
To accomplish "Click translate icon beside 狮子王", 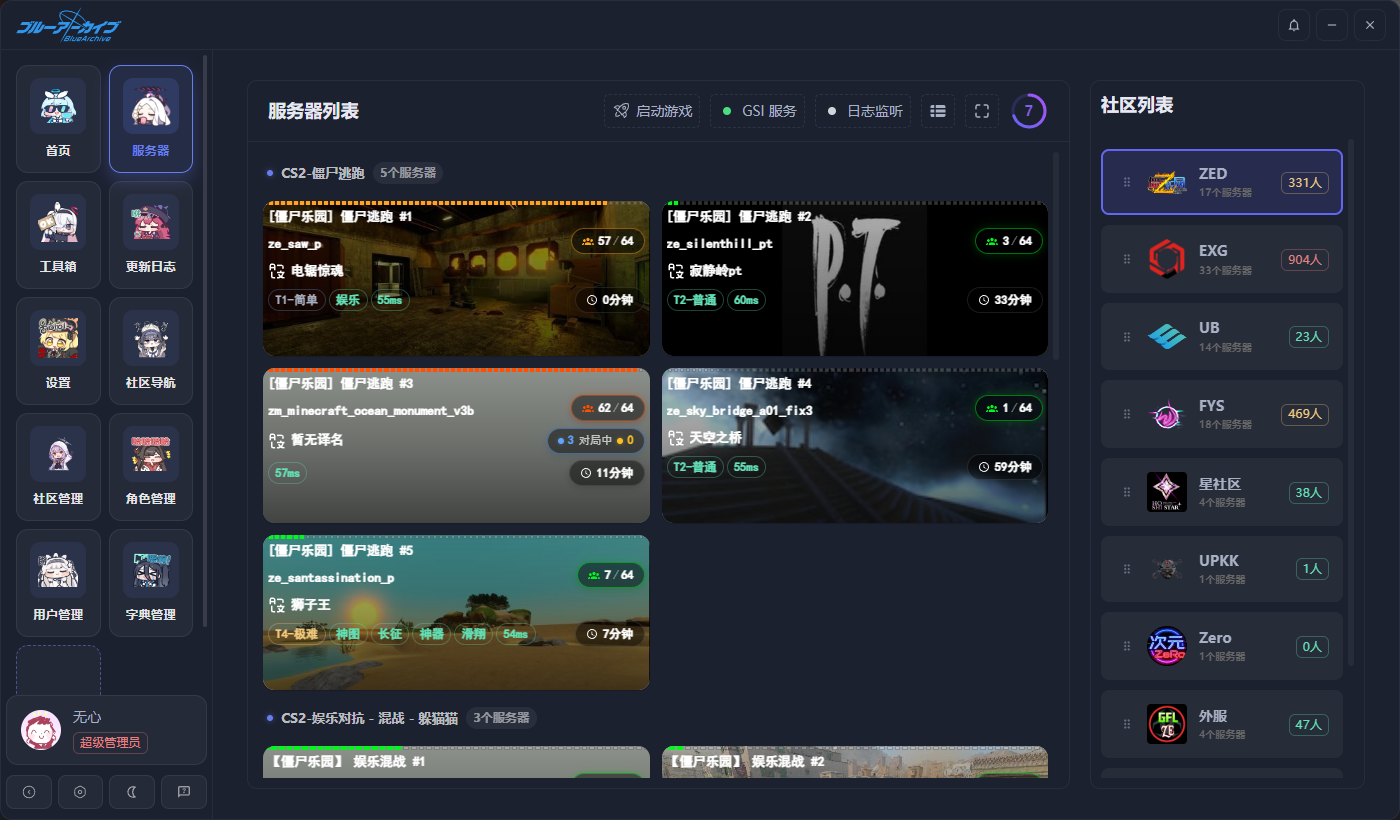I will [x=278, y=605].
